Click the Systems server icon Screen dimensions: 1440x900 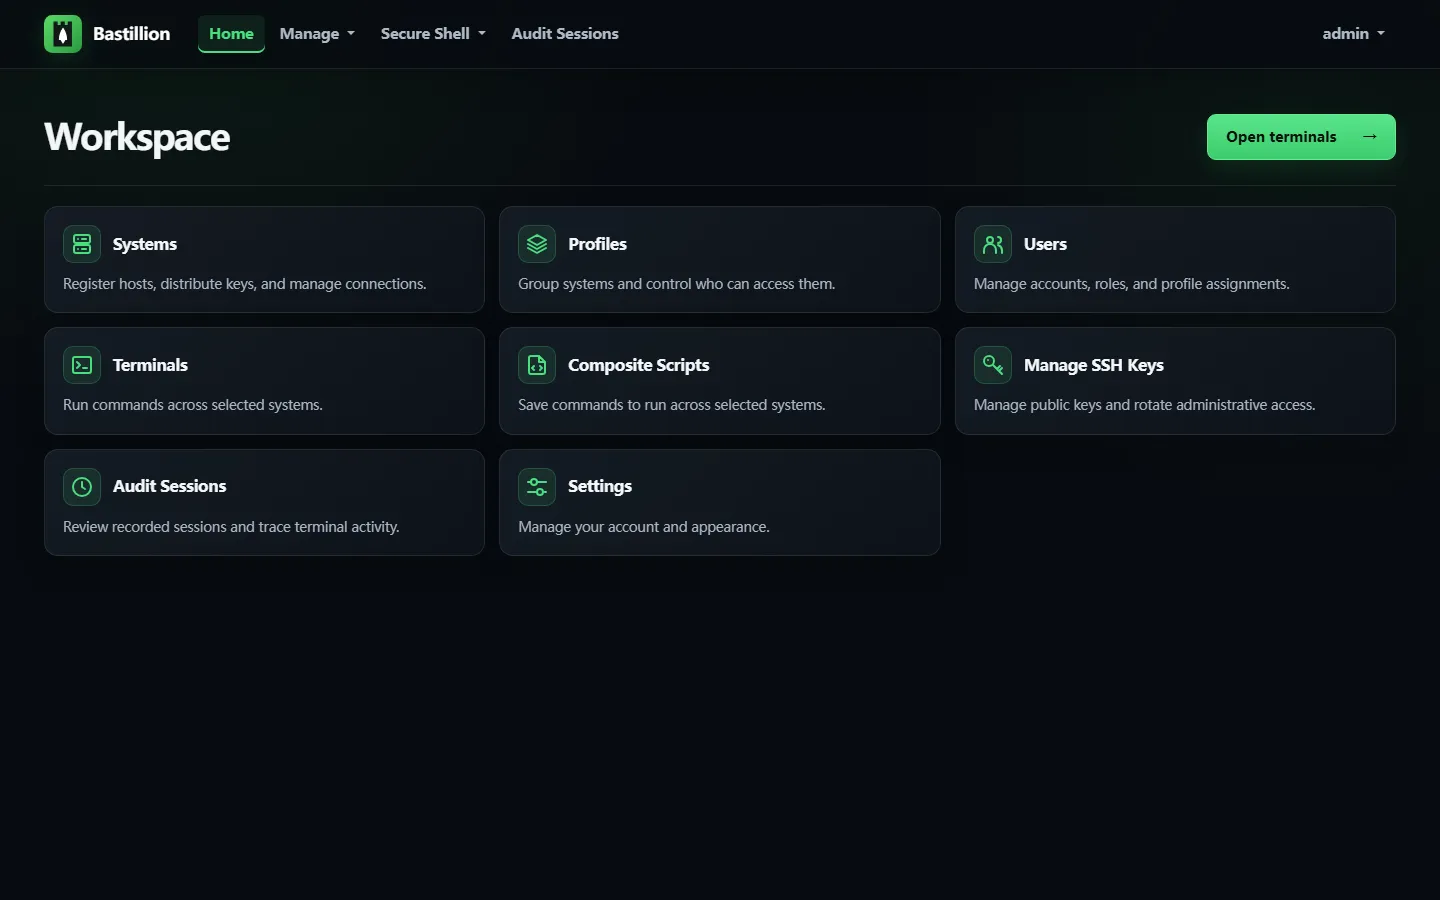82,244
